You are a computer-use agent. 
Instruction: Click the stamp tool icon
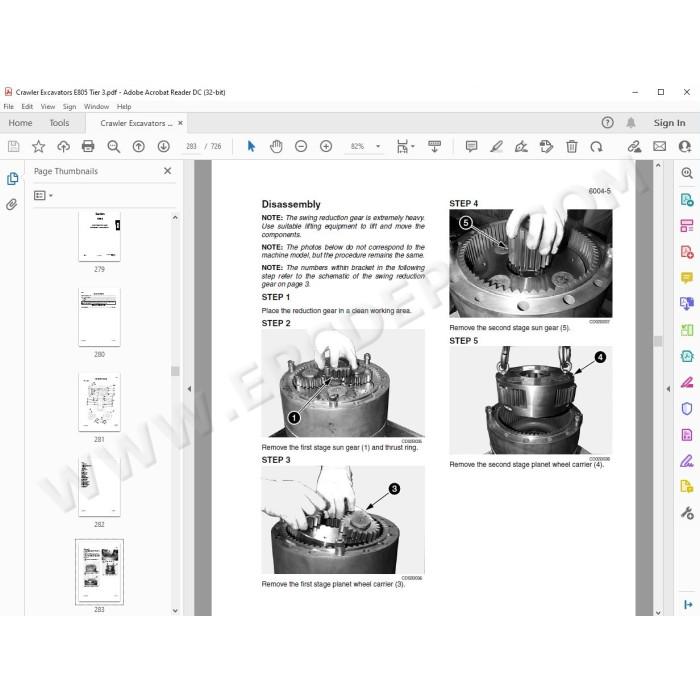point(546,146)
